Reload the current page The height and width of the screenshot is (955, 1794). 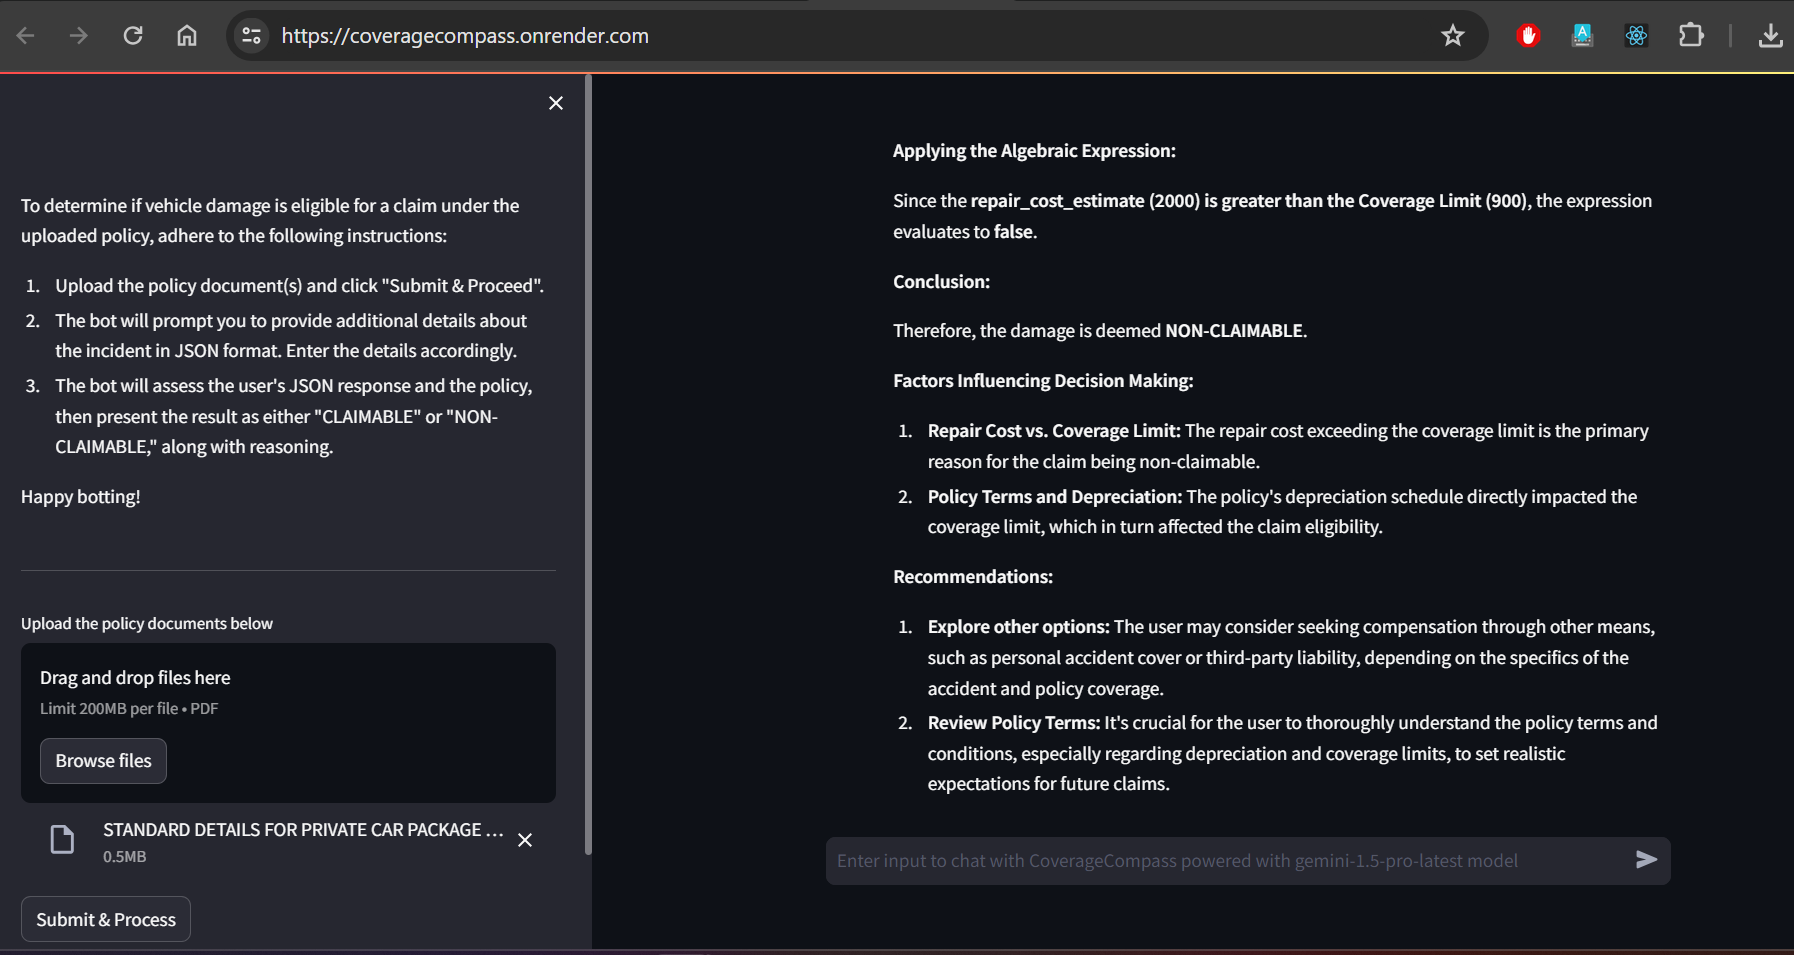pos(133,36)
